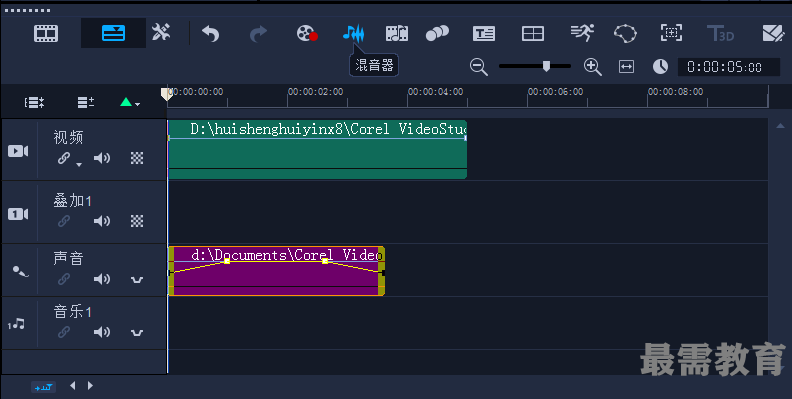Click the project duration clock icon
This screenshot has width=792, height=399.
(x=660, y=67)
